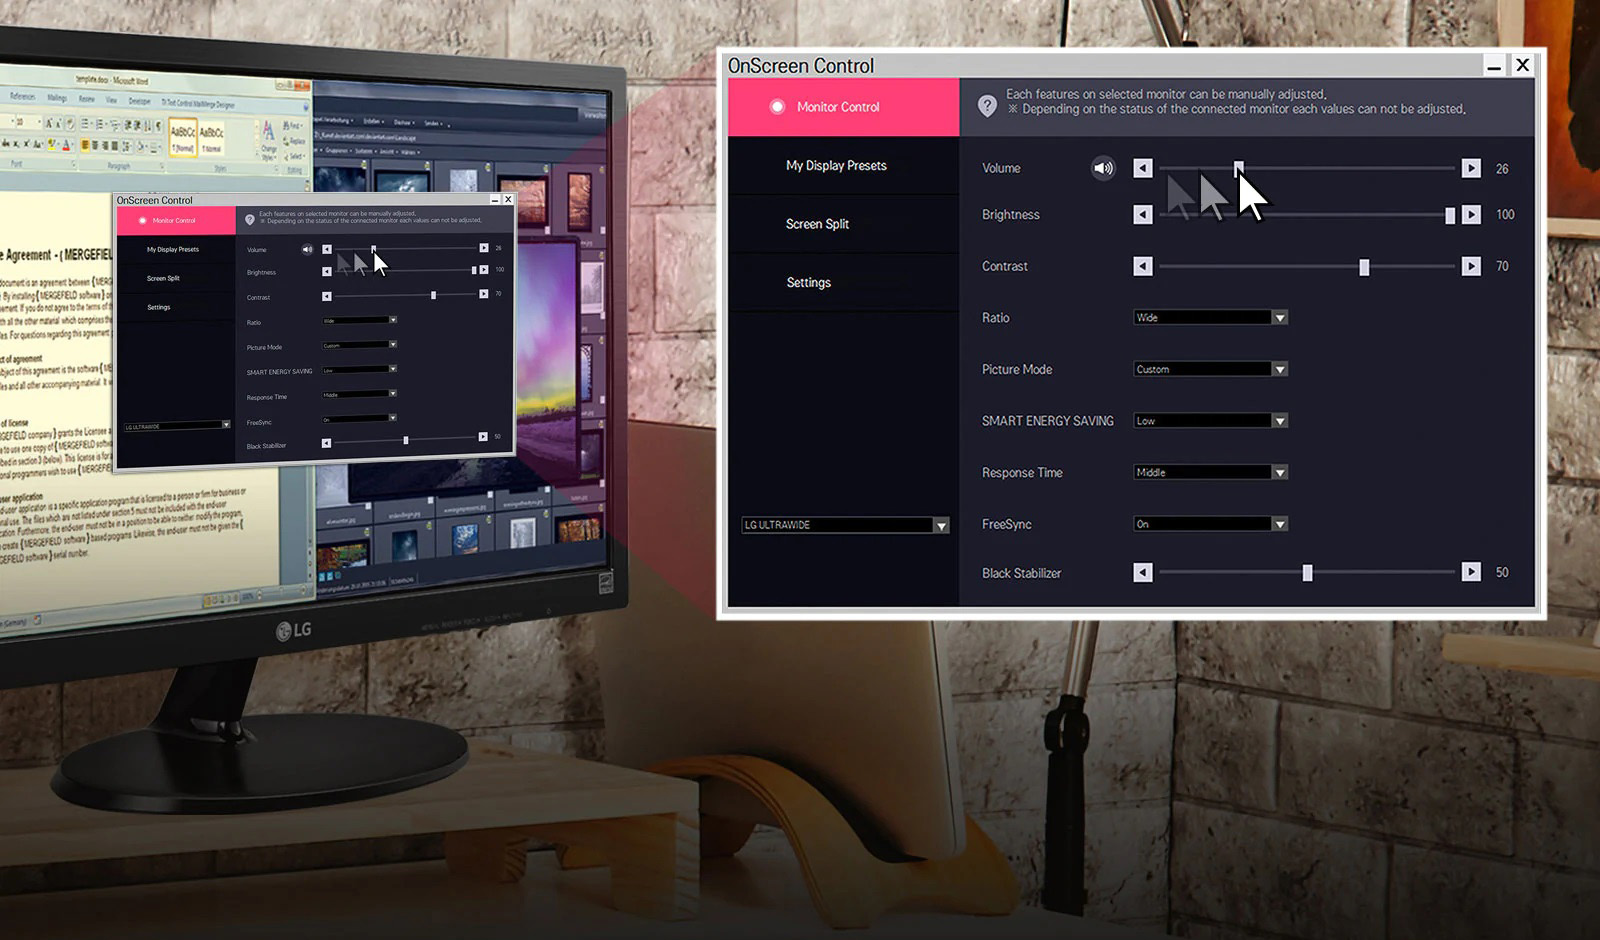The image size is (1600, 940).
Task: Increase contrast using the right arrow
Action: point(1470,266)
